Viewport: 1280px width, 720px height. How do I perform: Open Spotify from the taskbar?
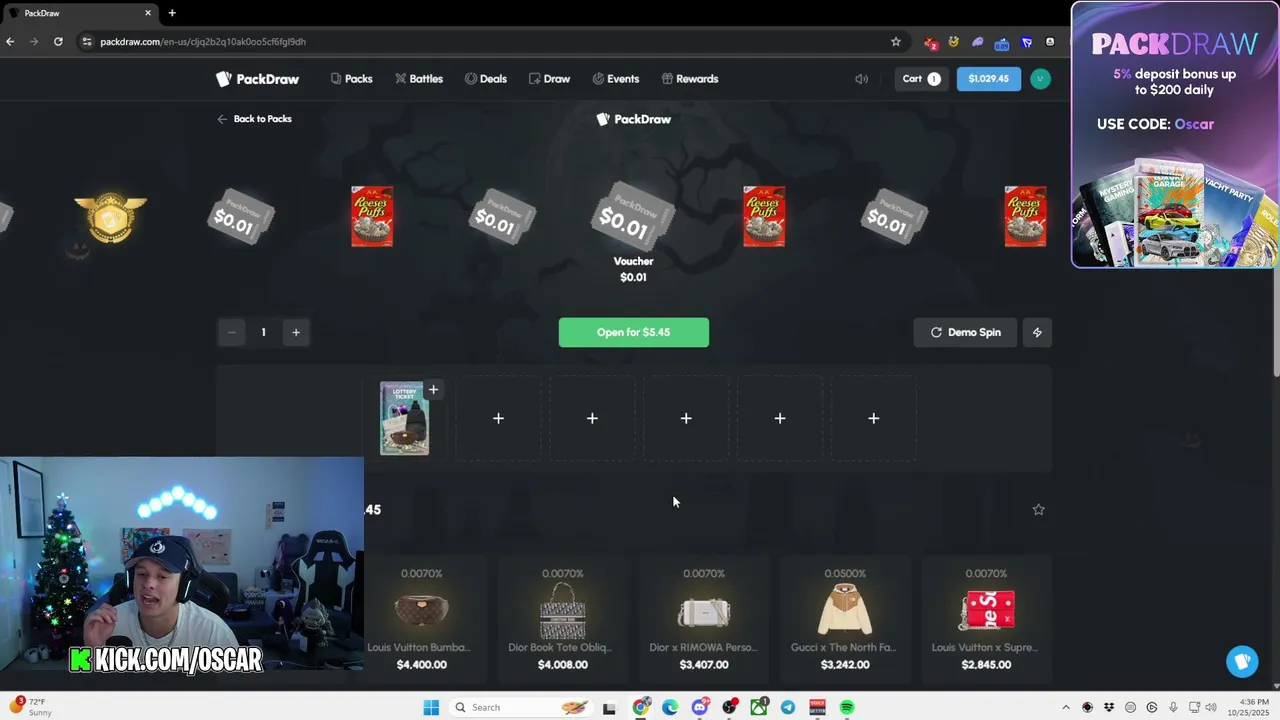[847, 707]
